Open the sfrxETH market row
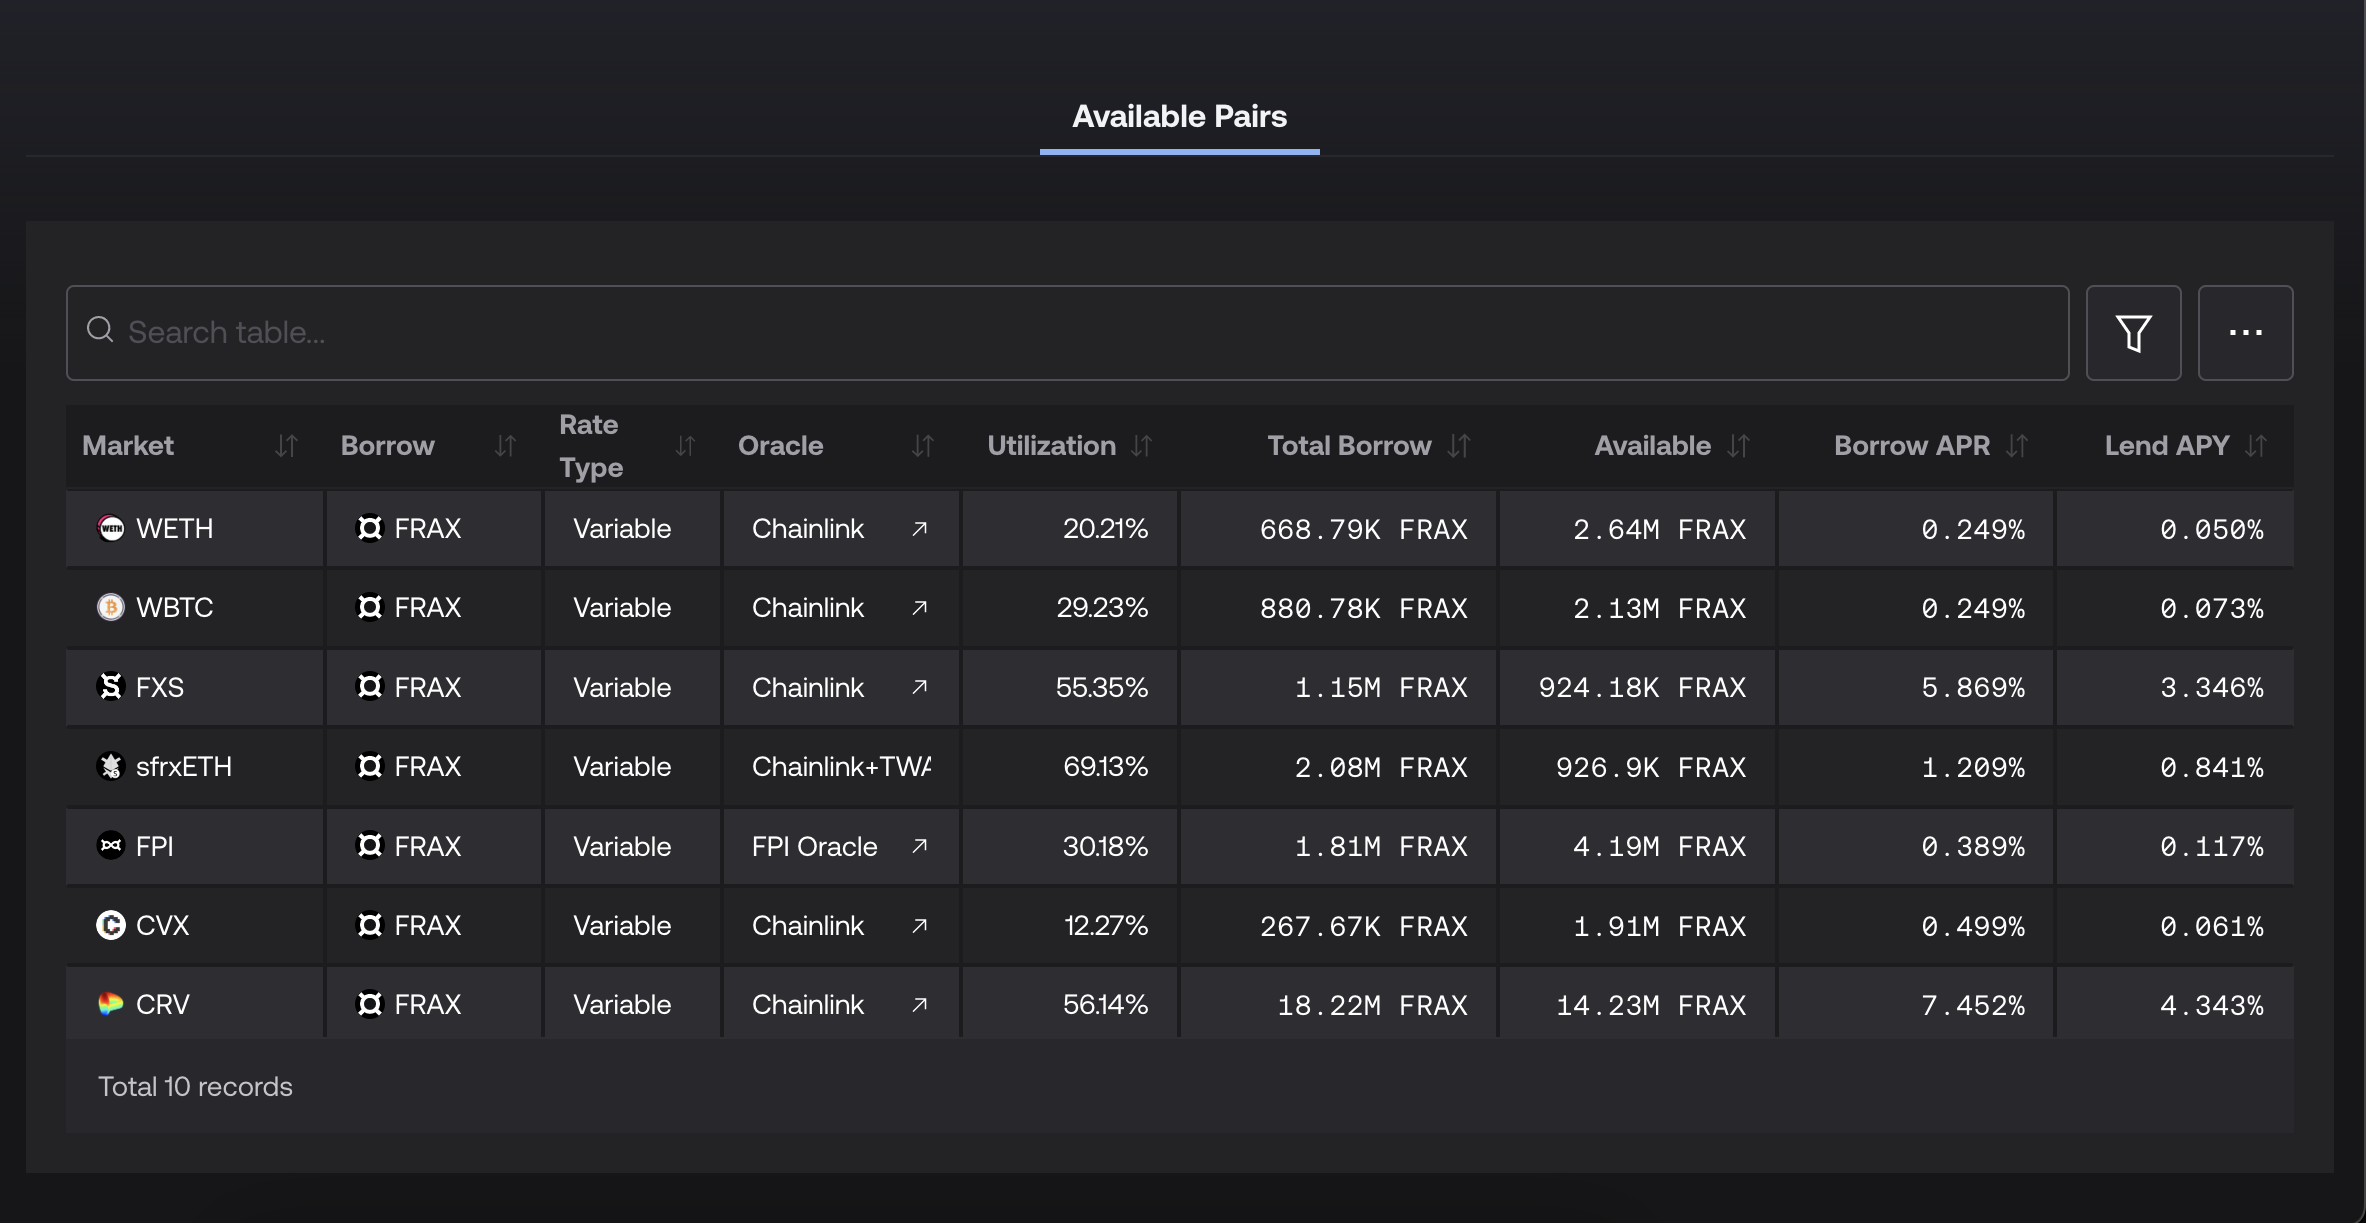 point(1180,766)
